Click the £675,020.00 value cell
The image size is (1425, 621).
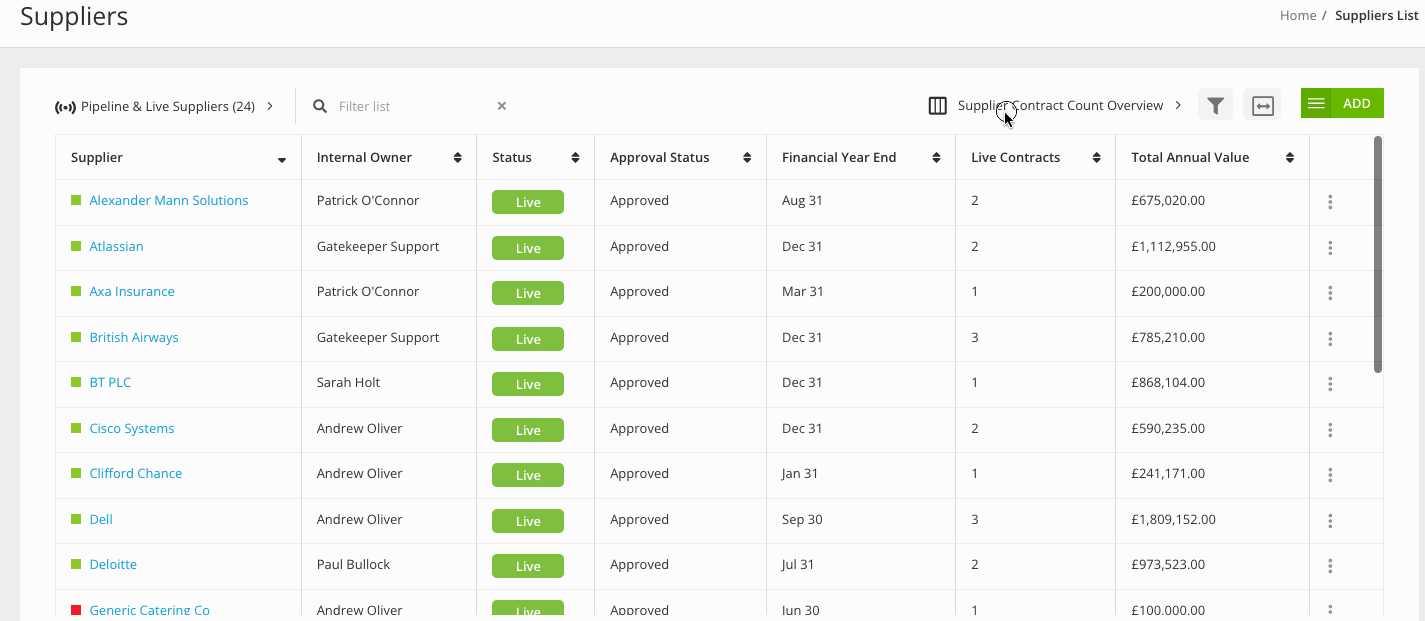[x=1168, y=200]
